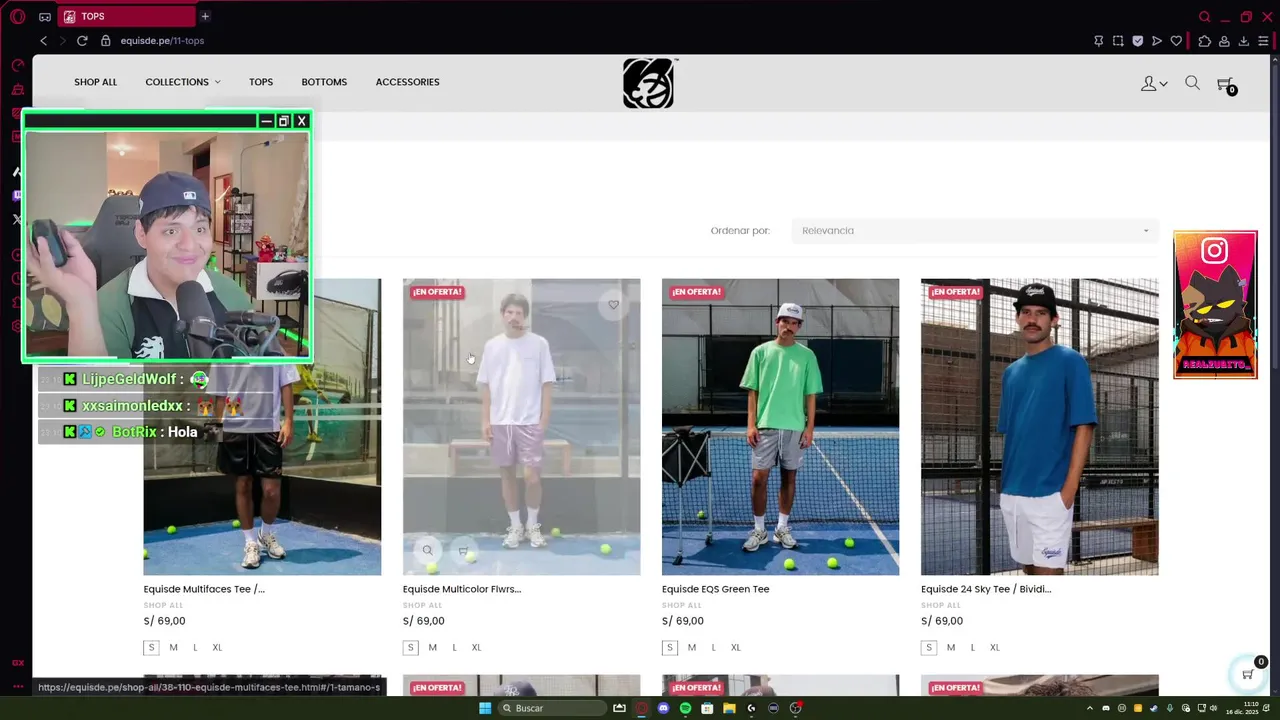This screenshot has width=1280, height=720.
Task: Reload the current page
Action: tap(82, 41)
